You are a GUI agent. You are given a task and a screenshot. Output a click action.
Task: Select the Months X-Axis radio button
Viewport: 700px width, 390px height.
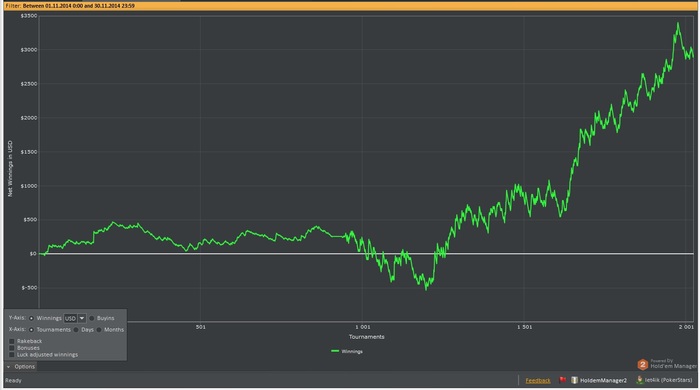[99, 330]
